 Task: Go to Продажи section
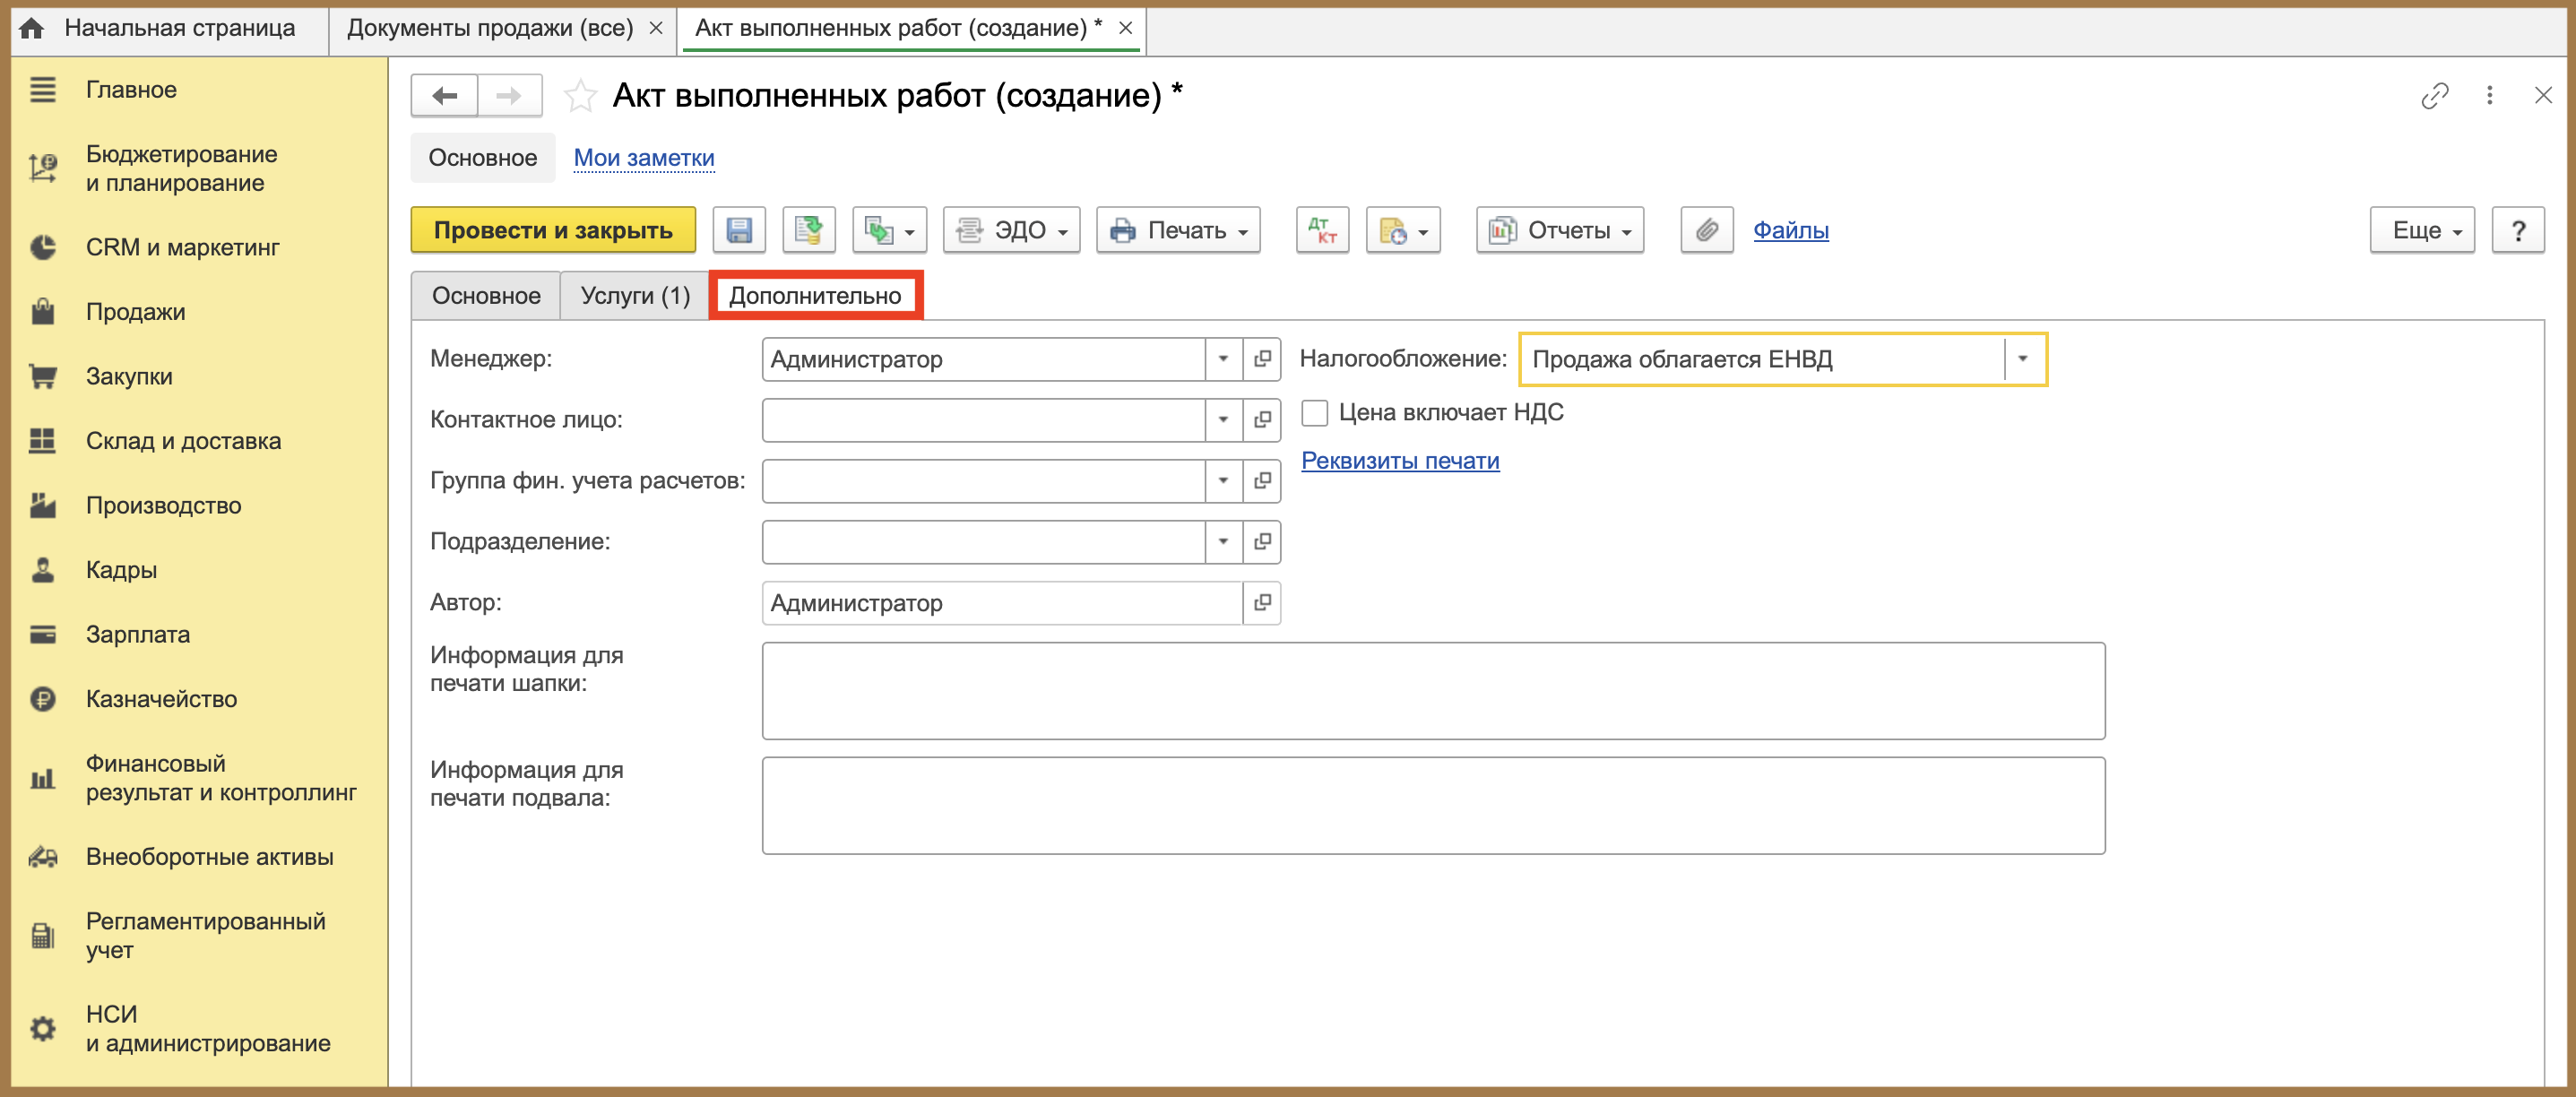pos(135,312)
